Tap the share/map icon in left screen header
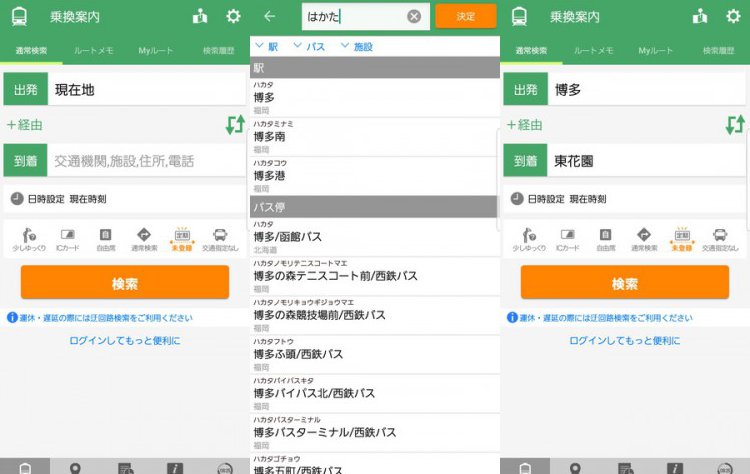 pos(200,17)
